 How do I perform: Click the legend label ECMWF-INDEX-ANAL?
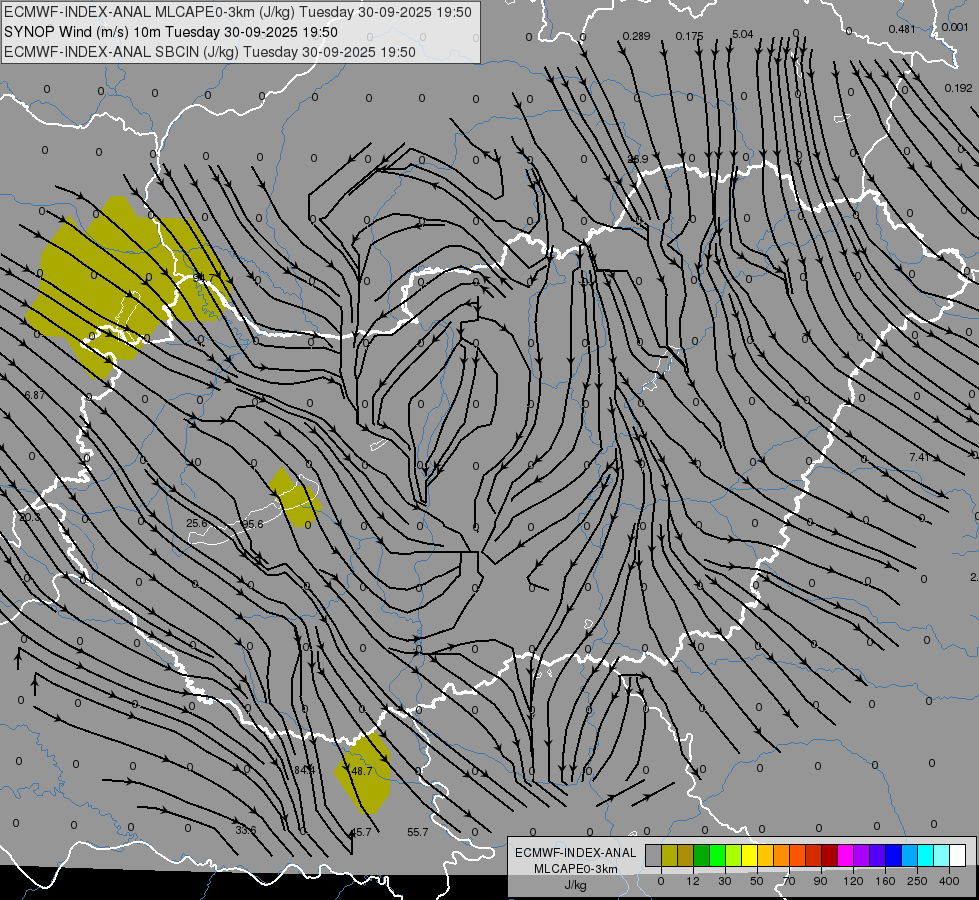[574, 852]
